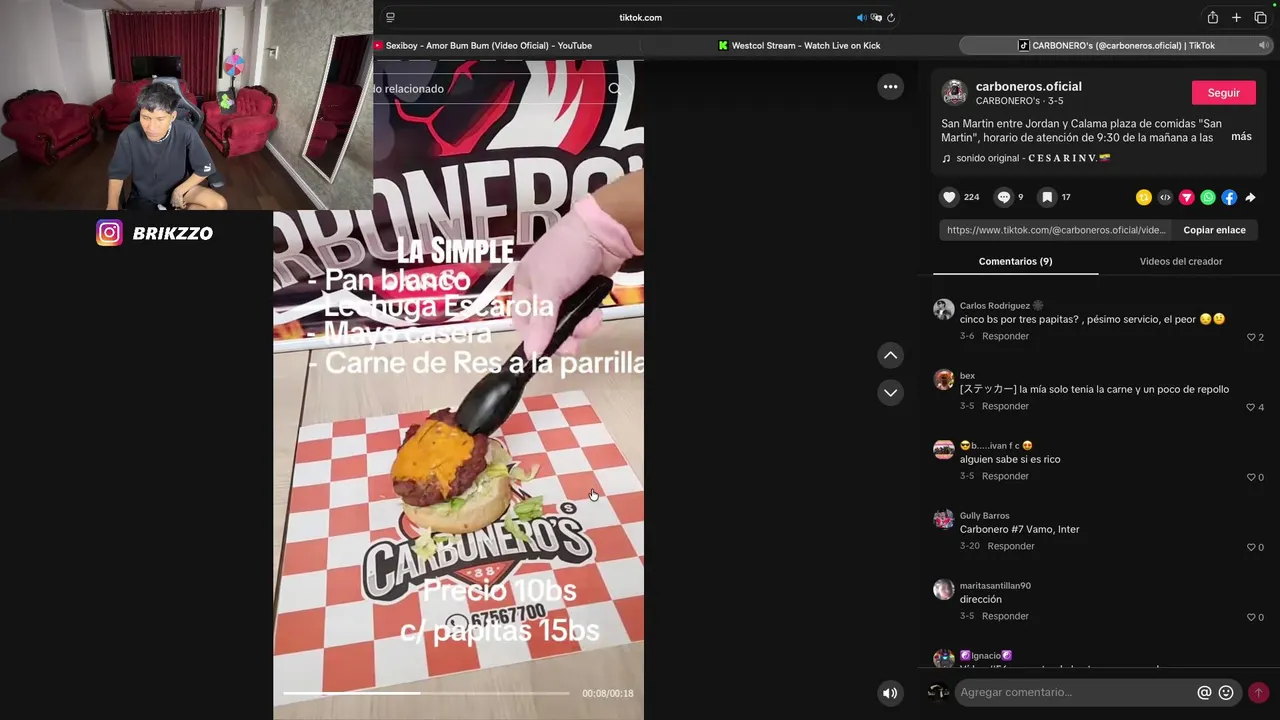Switch to Videos del creador tab
This screenshot has width=1280, height=720.
(1181, 261)
